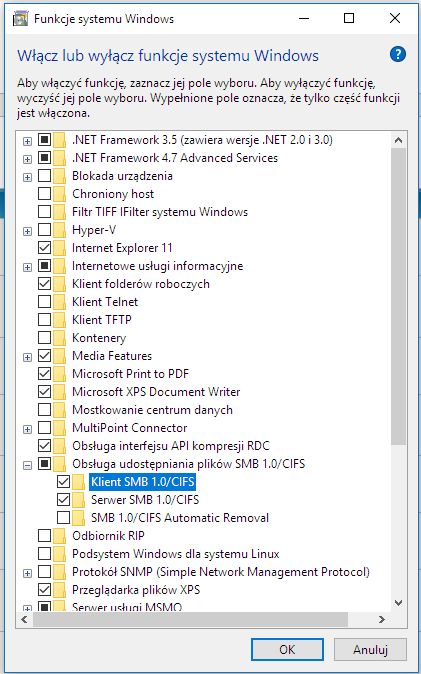Screen dimensions: 421x674
Task: Enable the Klient Telnet checkbox
Action: (44, 302)
